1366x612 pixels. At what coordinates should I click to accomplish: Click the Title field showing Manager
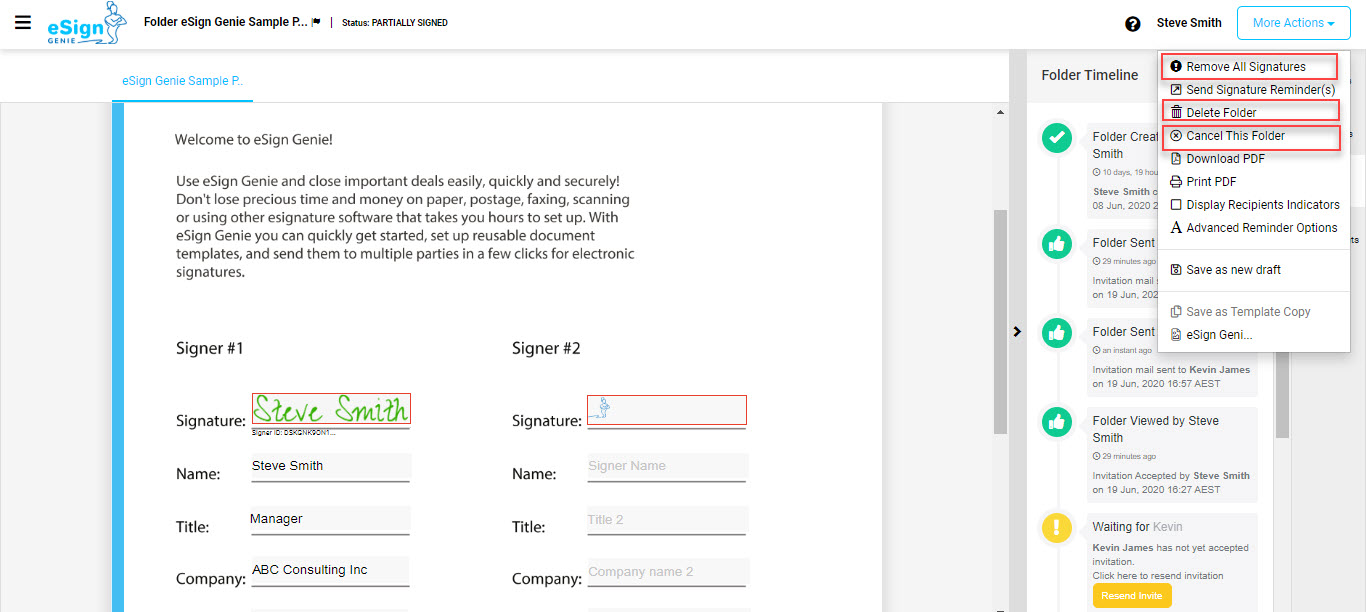330,520
